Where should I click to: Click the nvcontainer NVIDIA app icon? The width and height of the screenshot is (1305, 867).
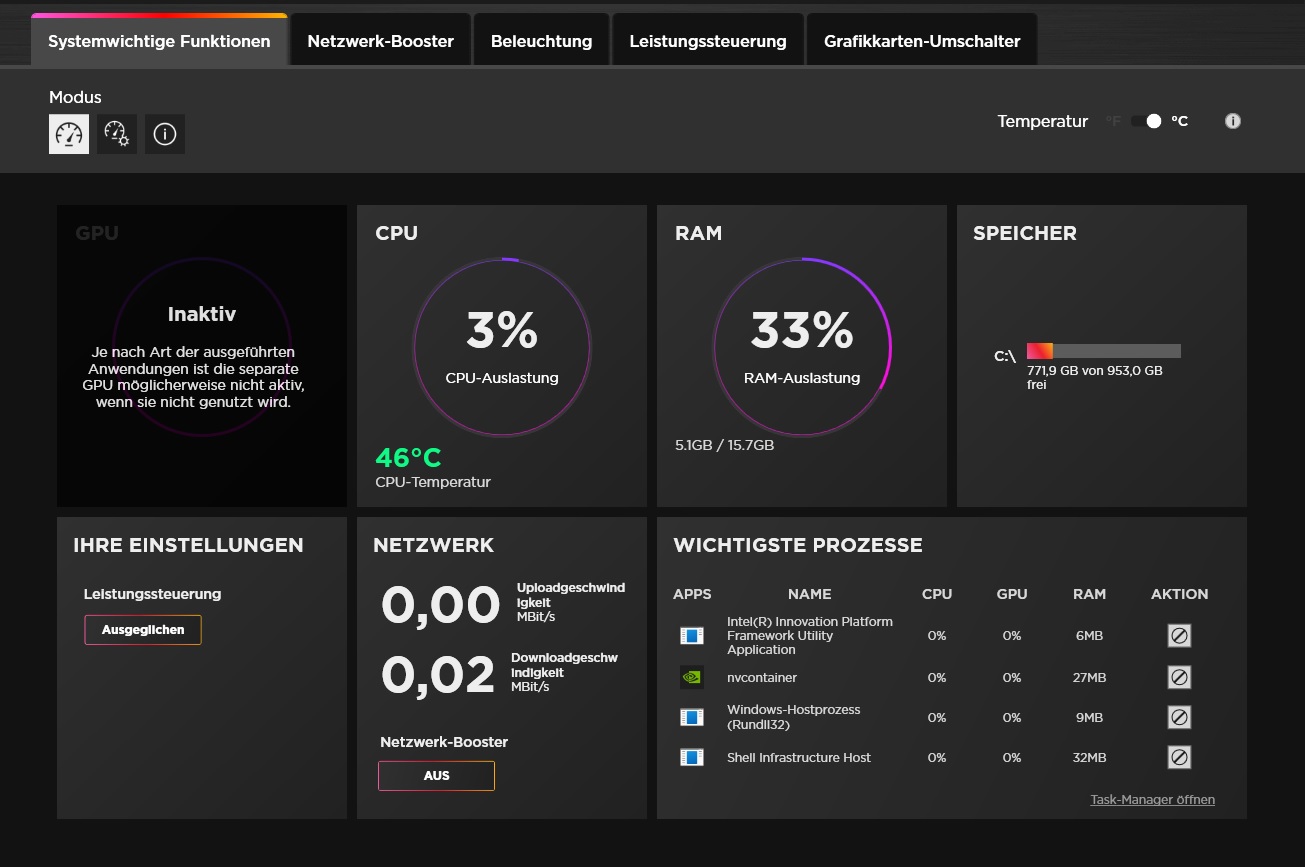tap(691, 677)
